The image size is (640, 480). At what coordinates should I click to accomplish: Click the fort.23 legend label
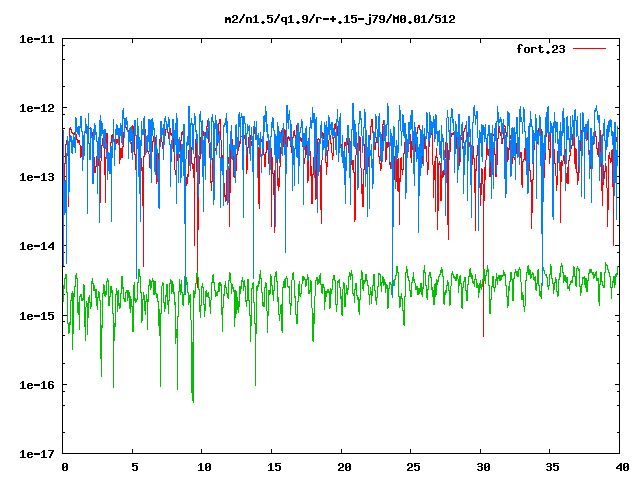pyautogui.click(x=541, y=49)
